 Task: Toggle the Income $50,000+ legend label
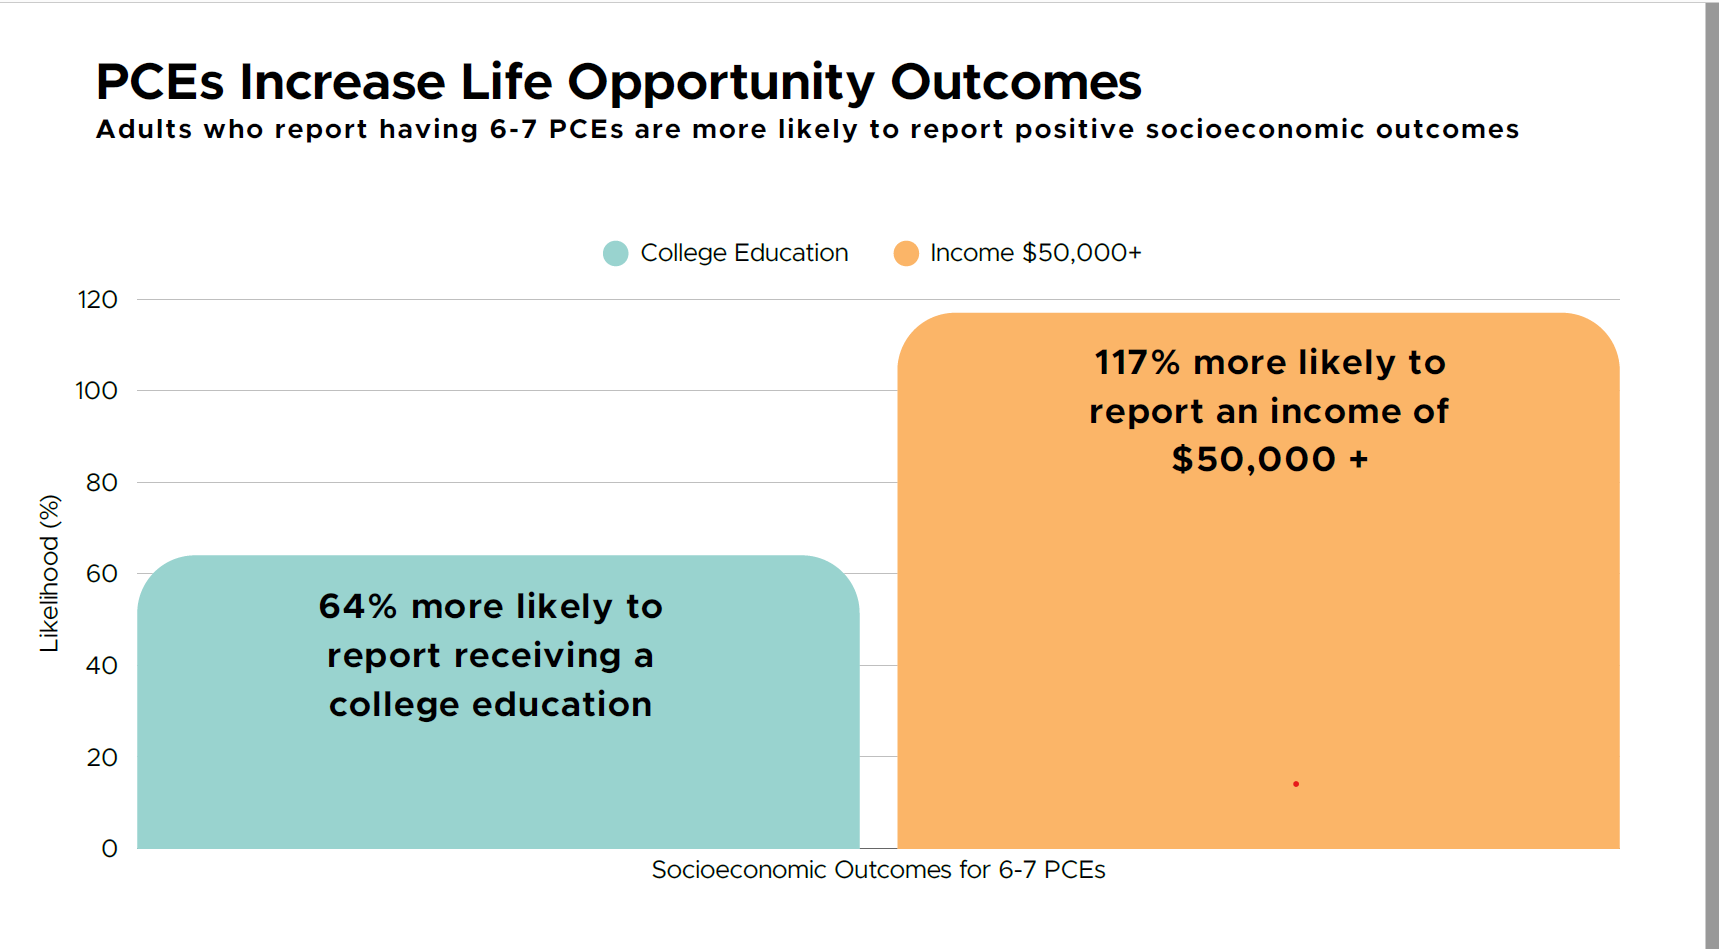(1035, 253)
